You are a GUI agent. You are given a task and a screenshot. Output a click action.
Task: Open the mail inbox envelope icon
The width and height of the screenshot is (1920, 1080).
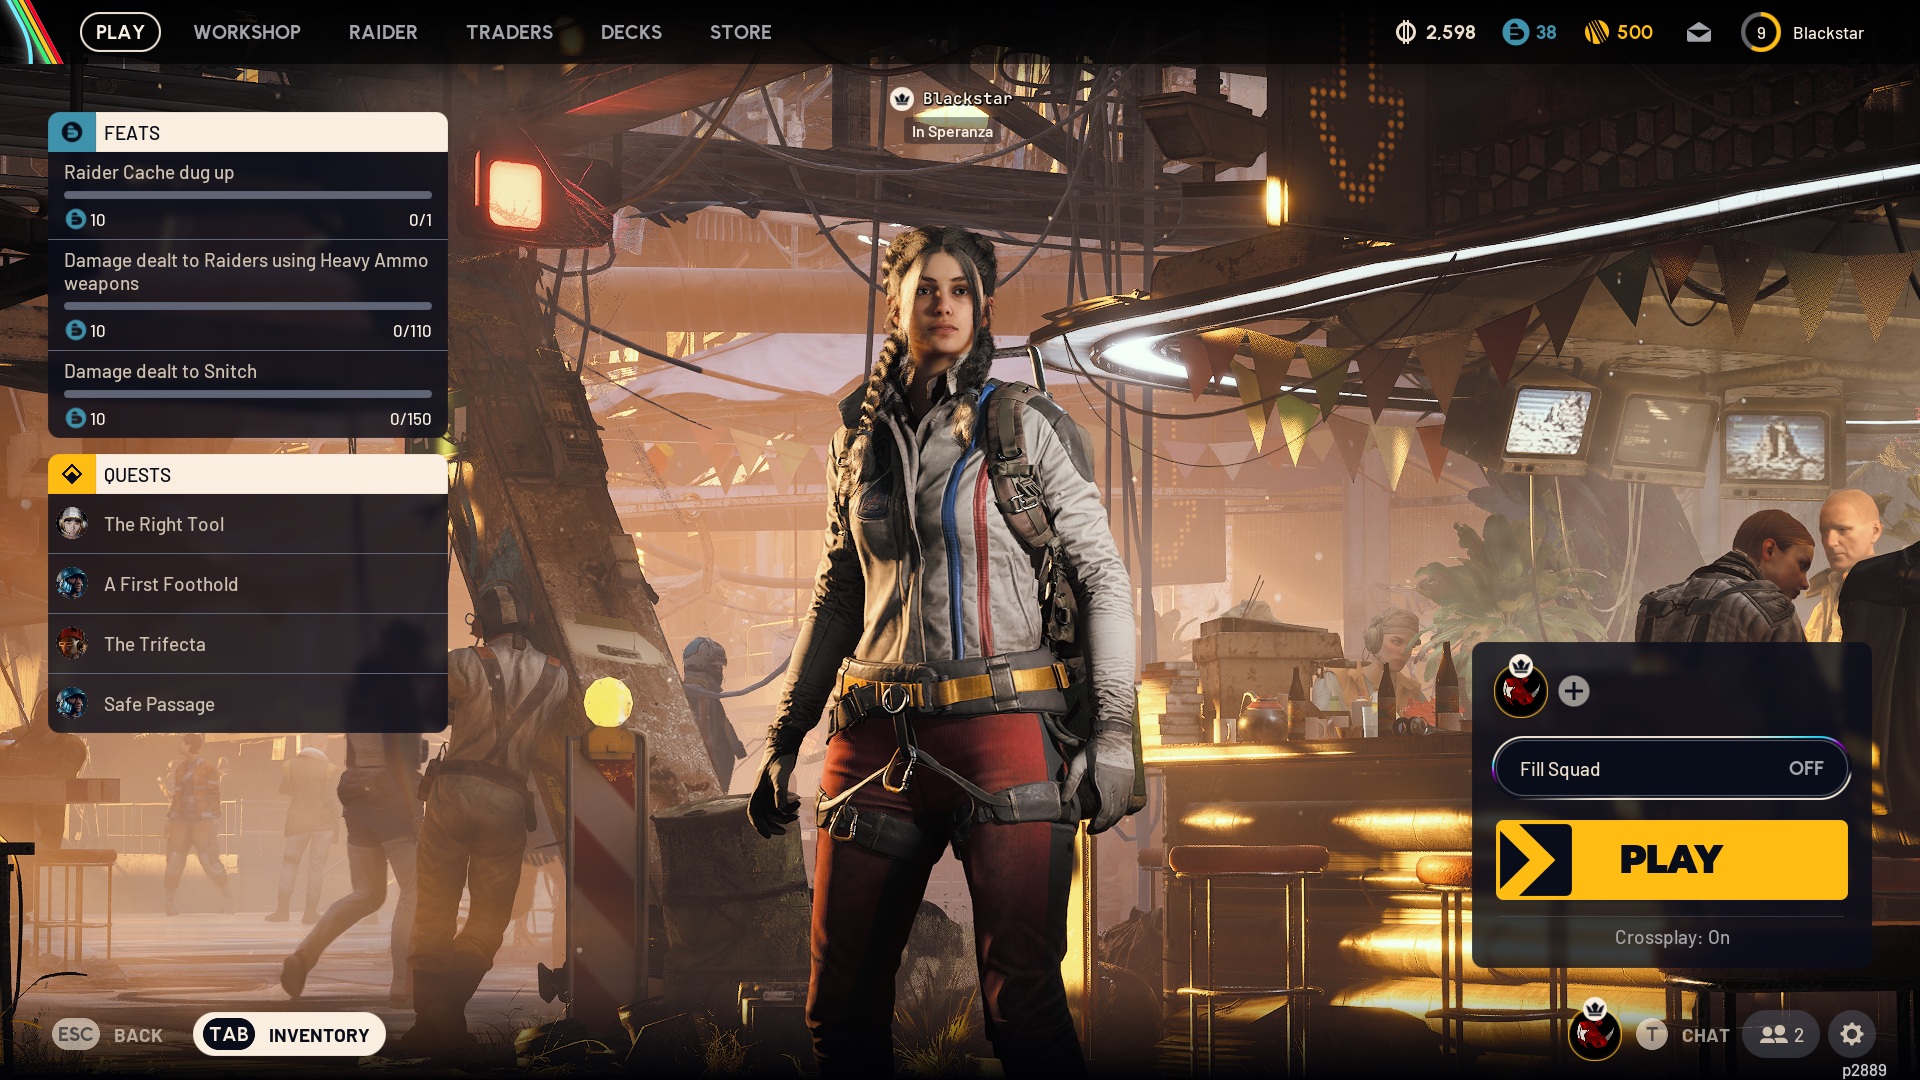tap(1698, 33)
